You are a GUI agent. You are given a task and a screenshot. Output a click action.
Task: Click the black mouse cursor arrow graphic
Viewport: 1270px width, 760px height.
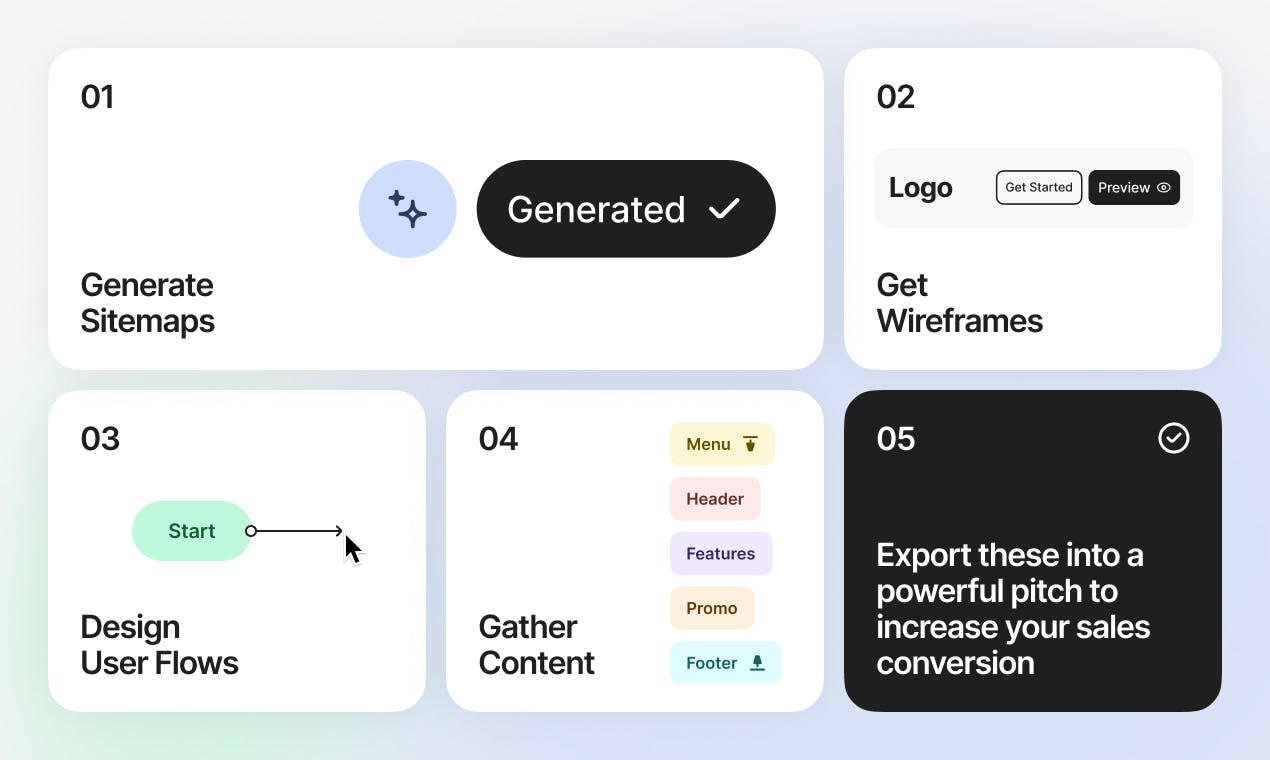(x=353, y=550)
